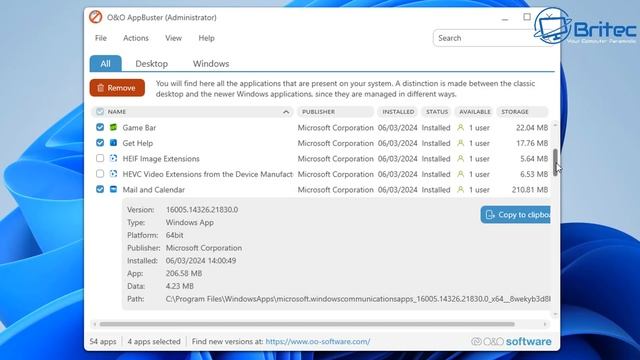
Task: Click the Data size 4.23 MB value
Action: [x=180, y=286]
